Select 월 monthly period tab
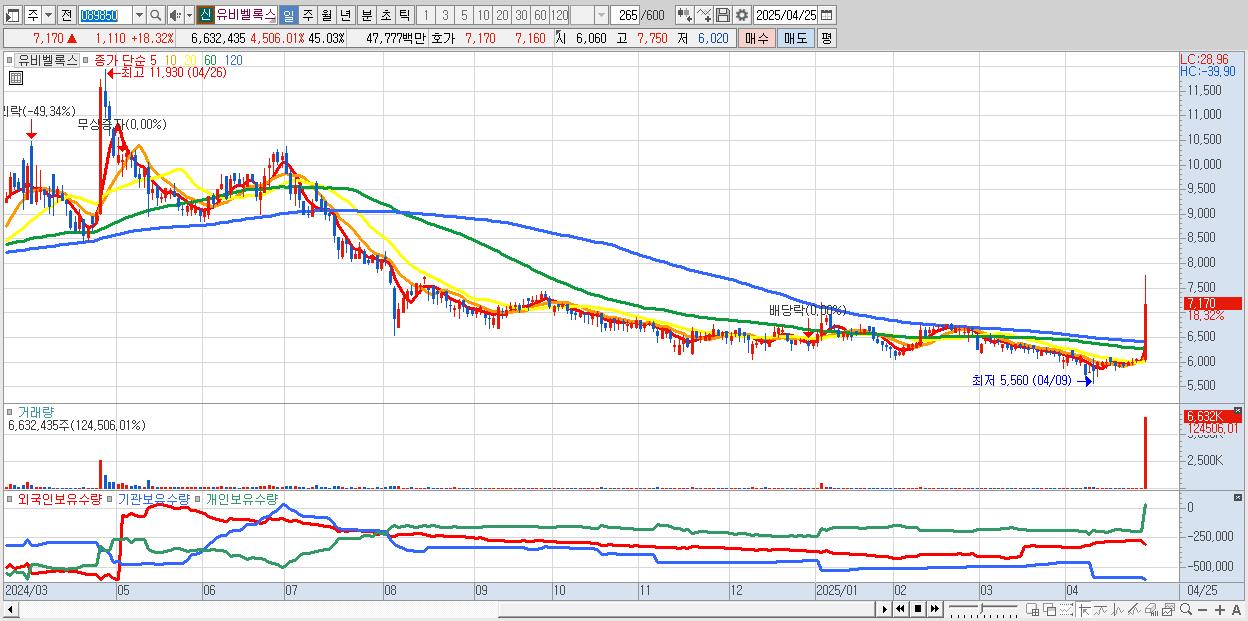This screenshot has width=1248, height=621. (327, 15)
